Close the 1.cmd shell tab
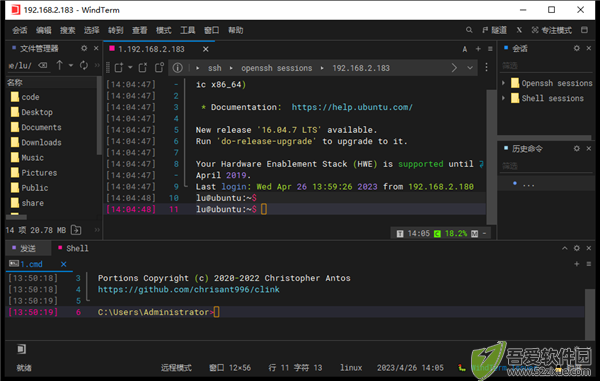Screen dimensions: 600x381 64,264
